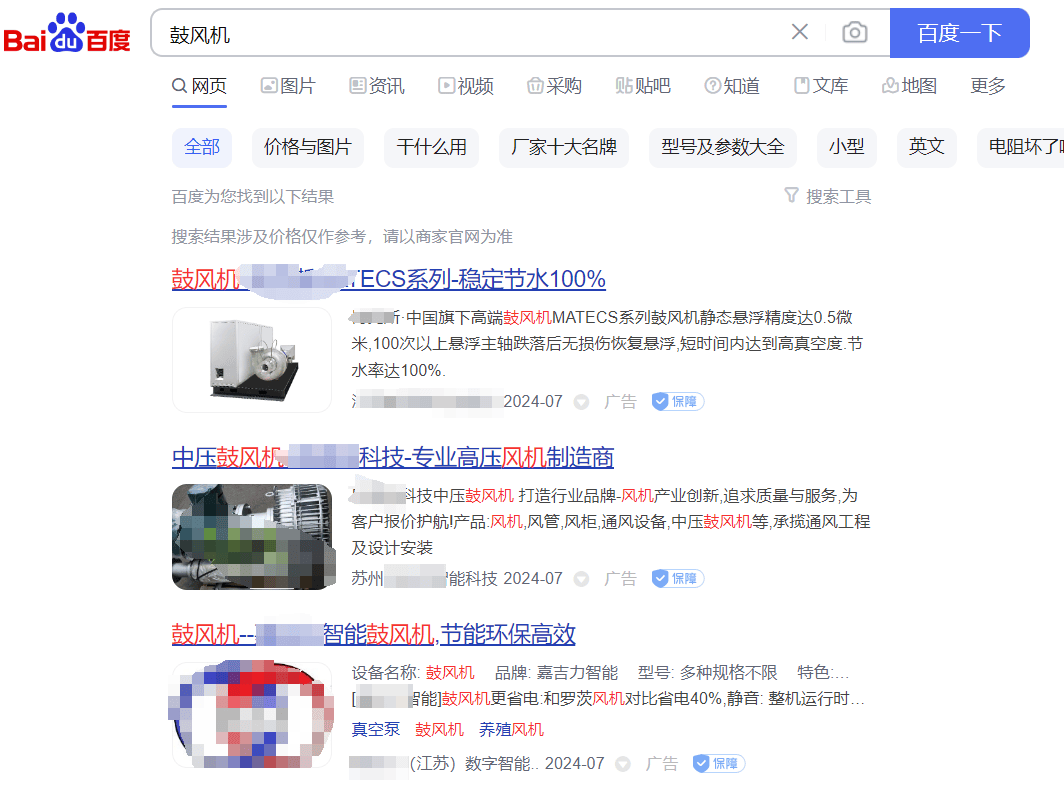
Task: Open the 智能鼓风机,节能环保高效 result title
Action: (x=374, y=635)
